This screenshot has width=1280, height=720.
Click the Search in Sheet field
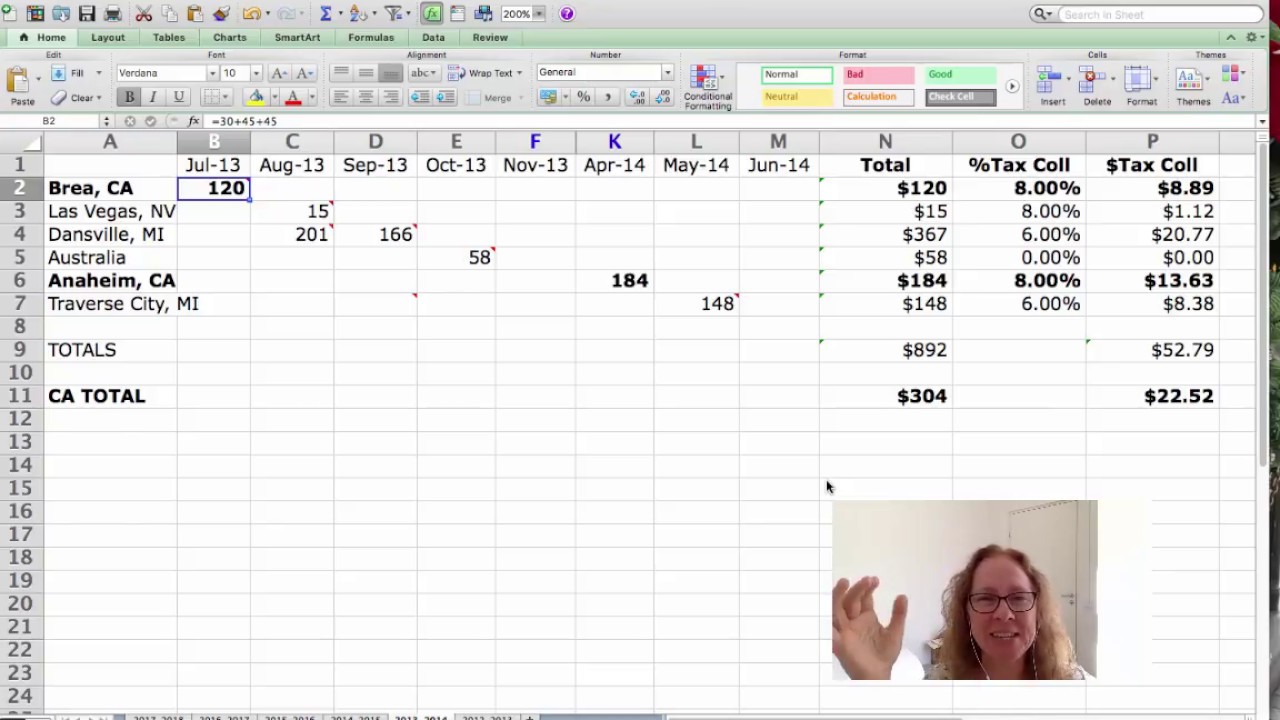pyautogui.click(x=1160, y=14)
